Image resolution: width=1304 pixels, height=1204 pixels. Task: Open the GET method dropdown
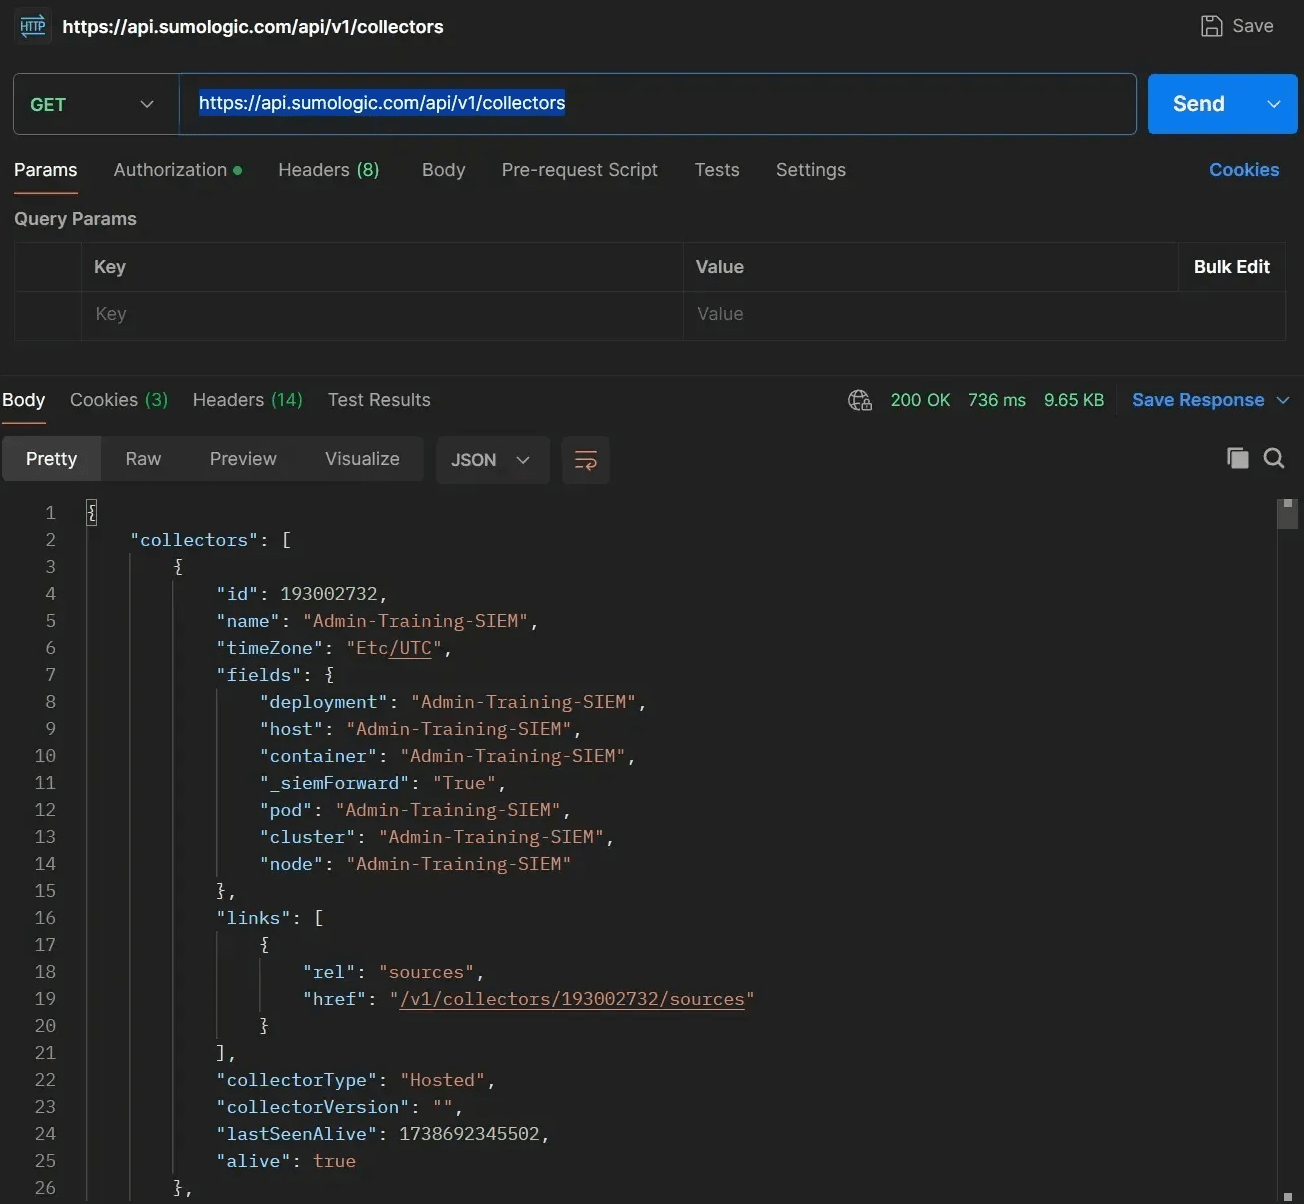pos(146,104)
